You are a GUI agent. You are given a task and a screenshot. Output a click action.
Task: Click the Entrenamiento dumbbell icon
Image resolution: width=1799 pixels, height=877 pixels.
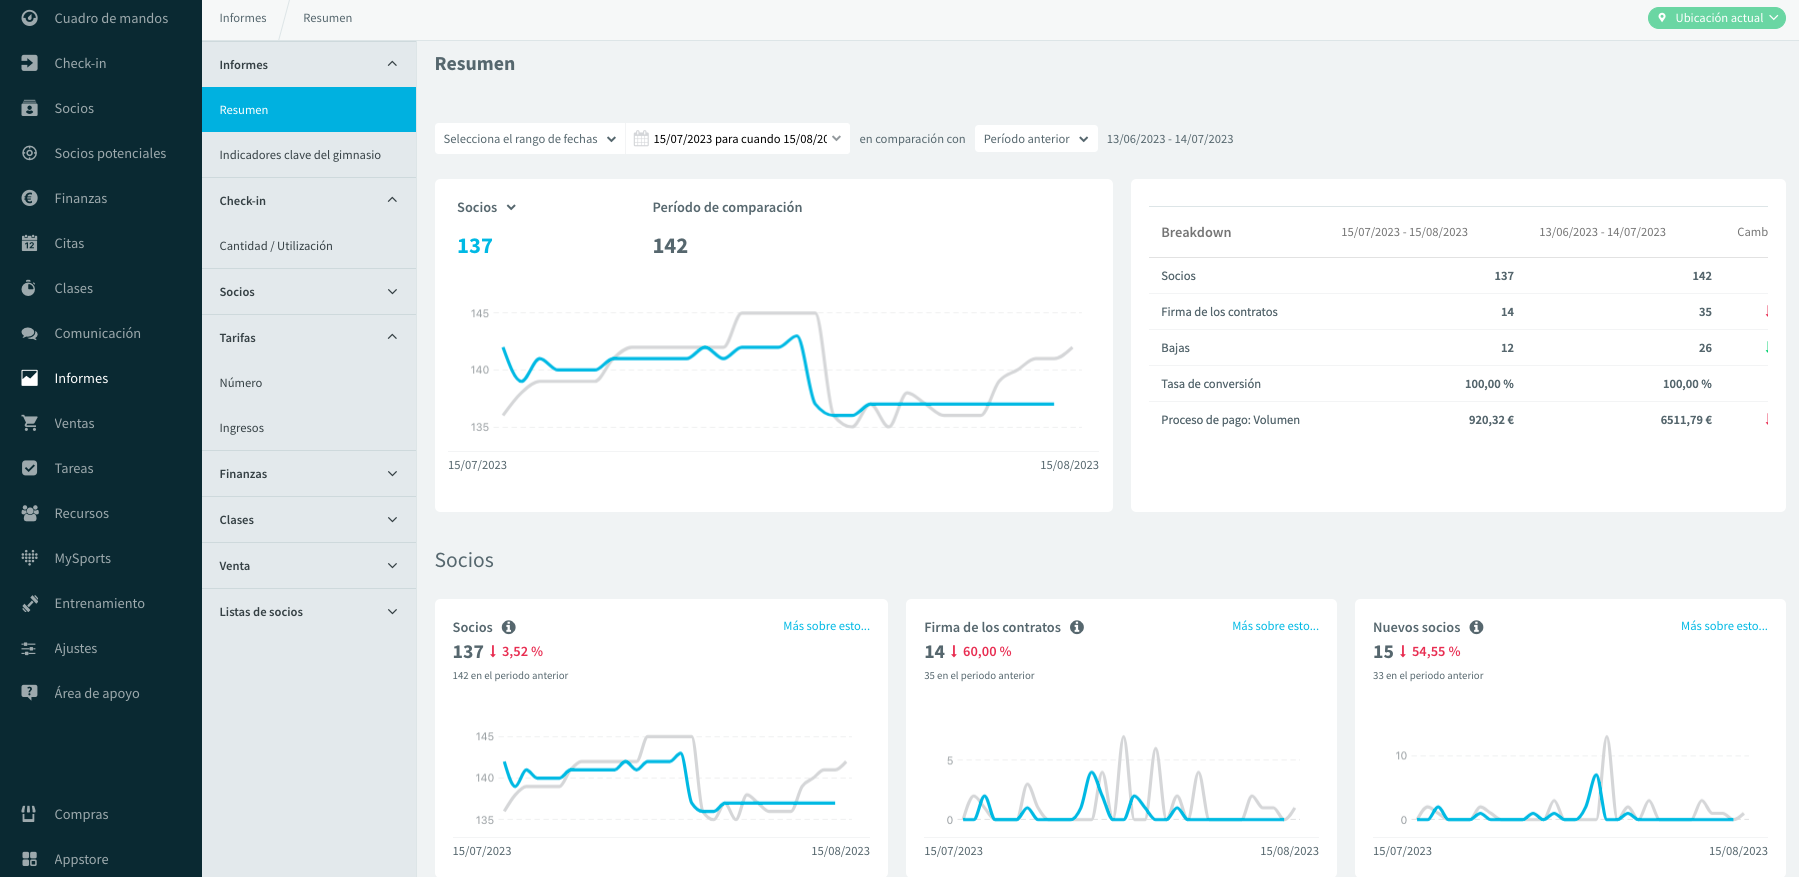(30, 603)
